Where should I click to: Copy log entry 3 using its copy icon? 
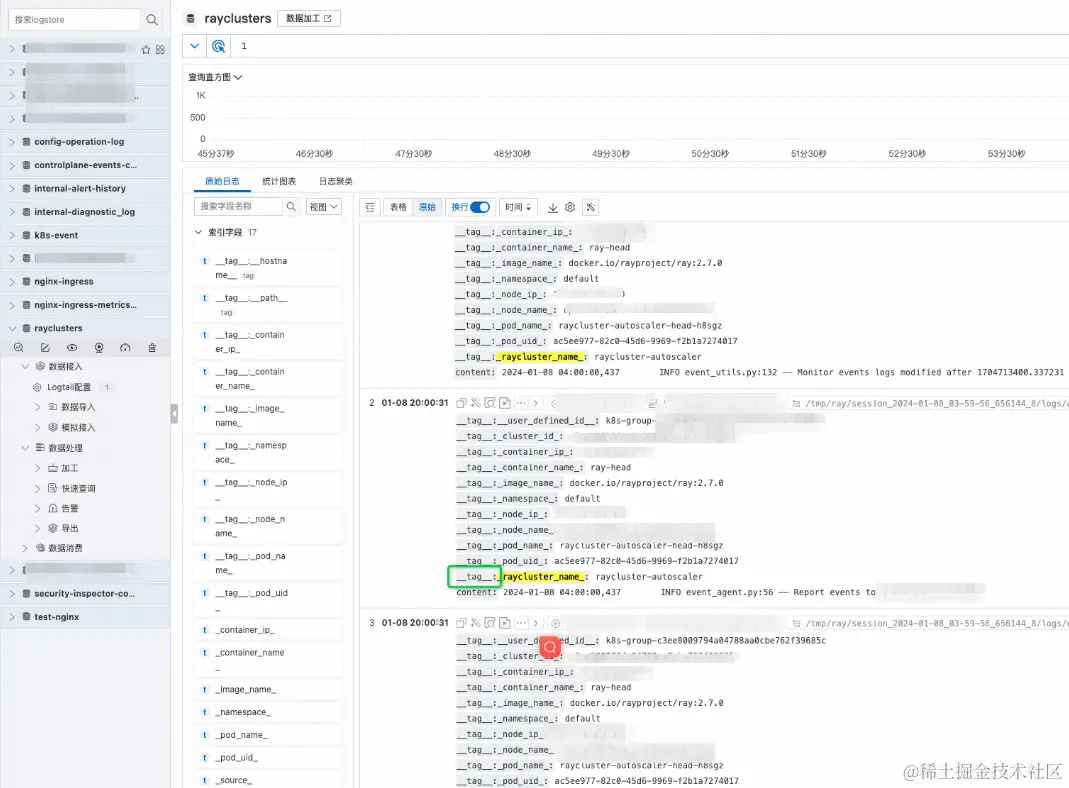[461, 623]
